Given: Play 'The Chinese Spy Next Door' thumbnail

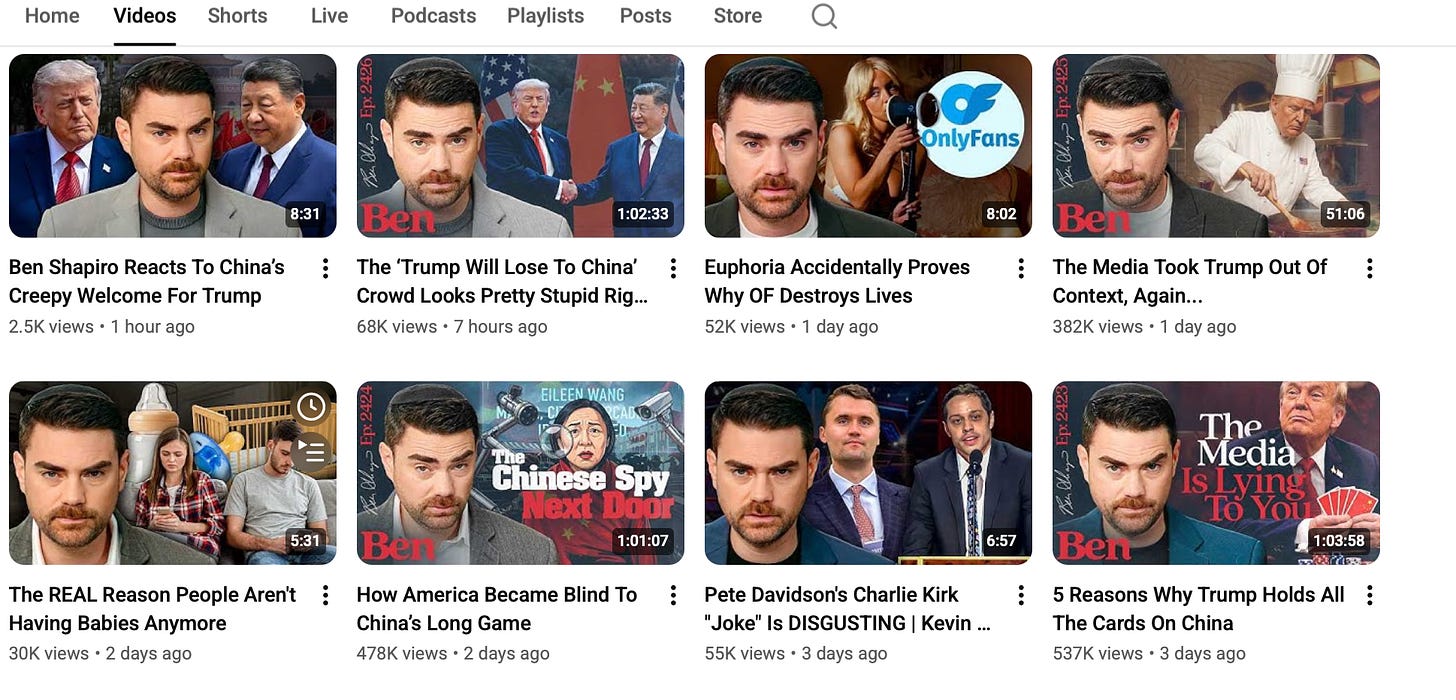Looking at the screenshot, I should click(x=520, y=473).
